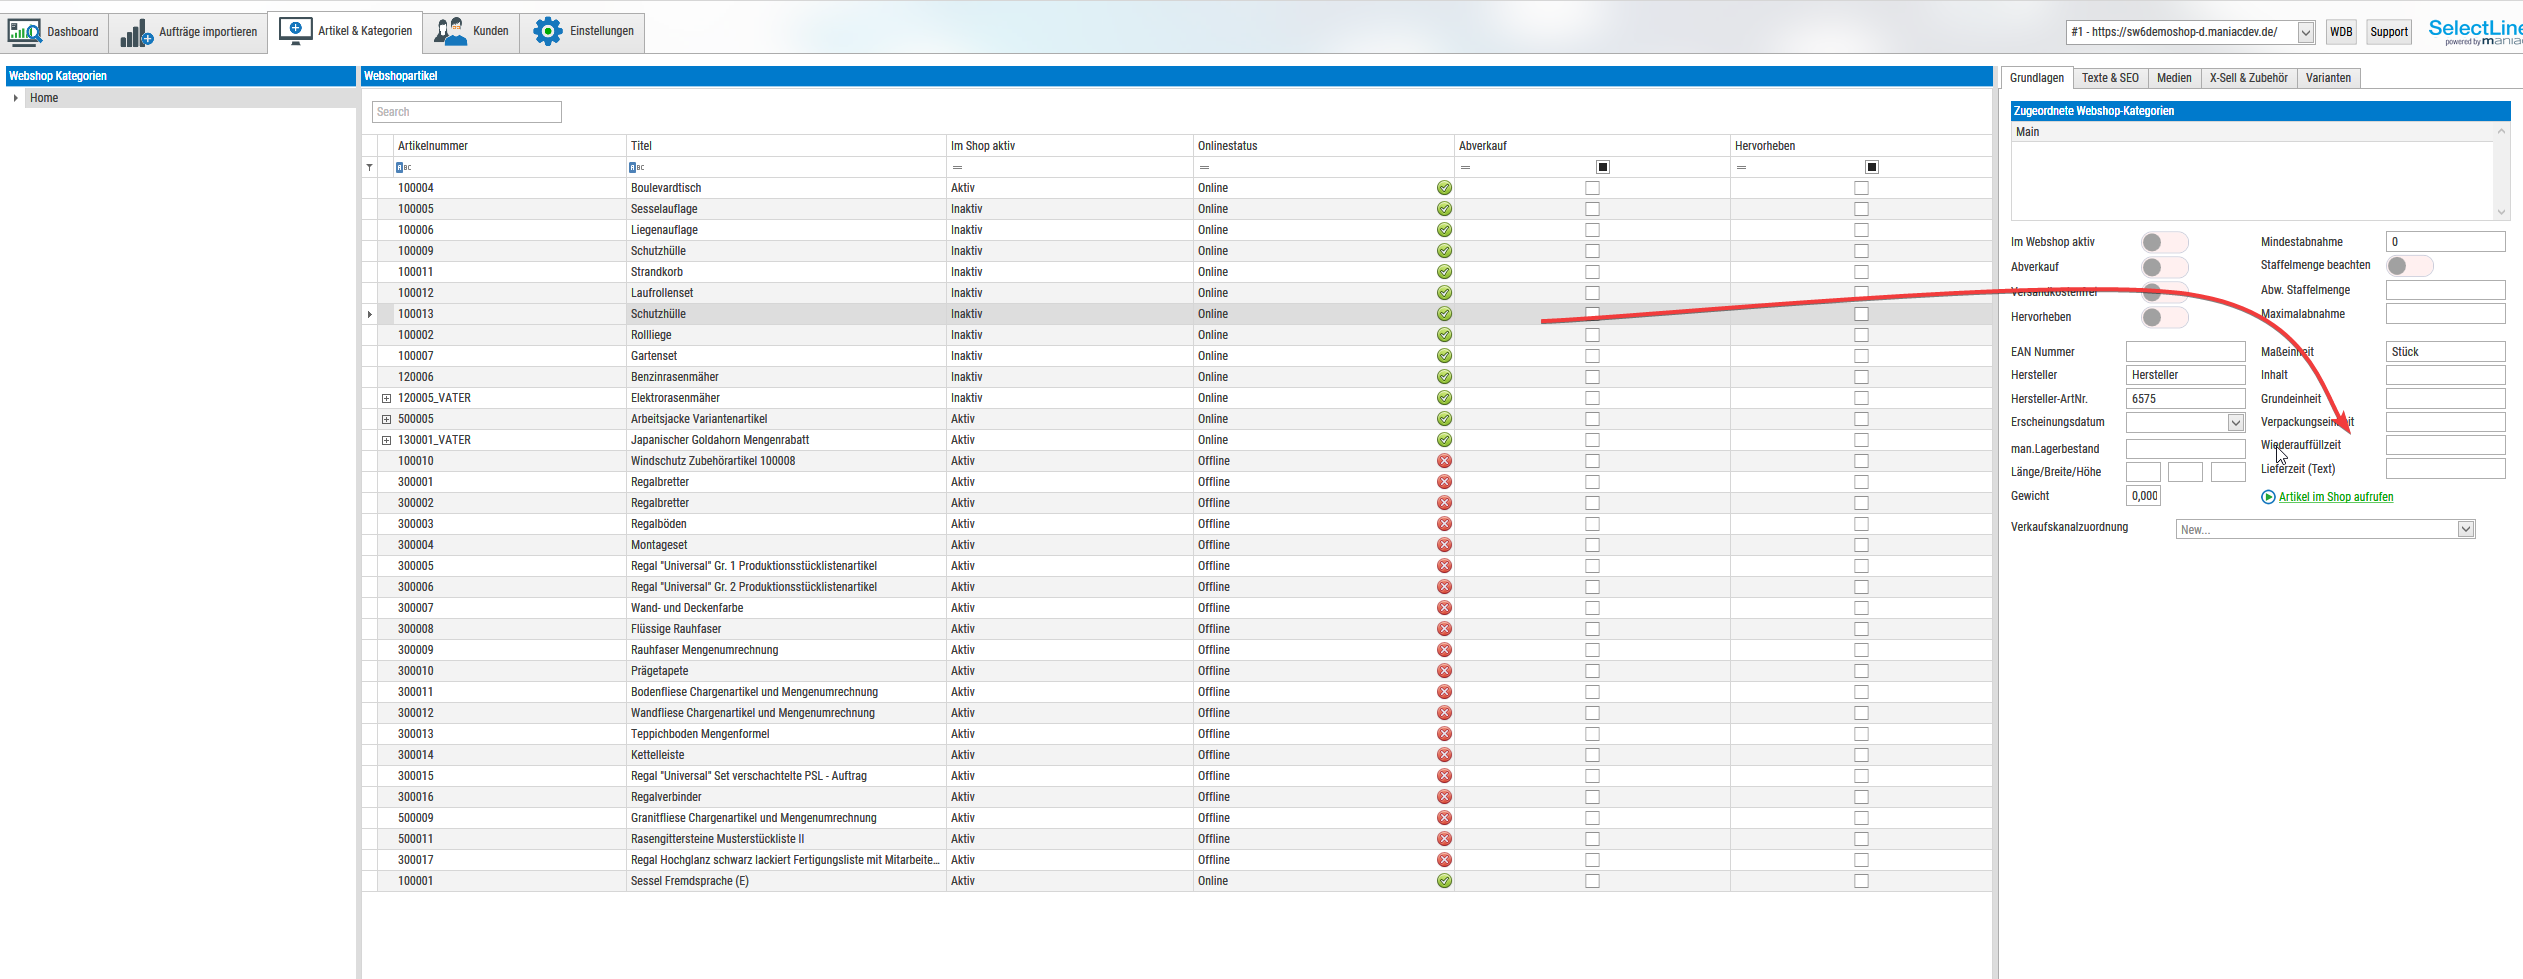Click the Support button
The image size is (2523, 979).
click(2388, 32)
